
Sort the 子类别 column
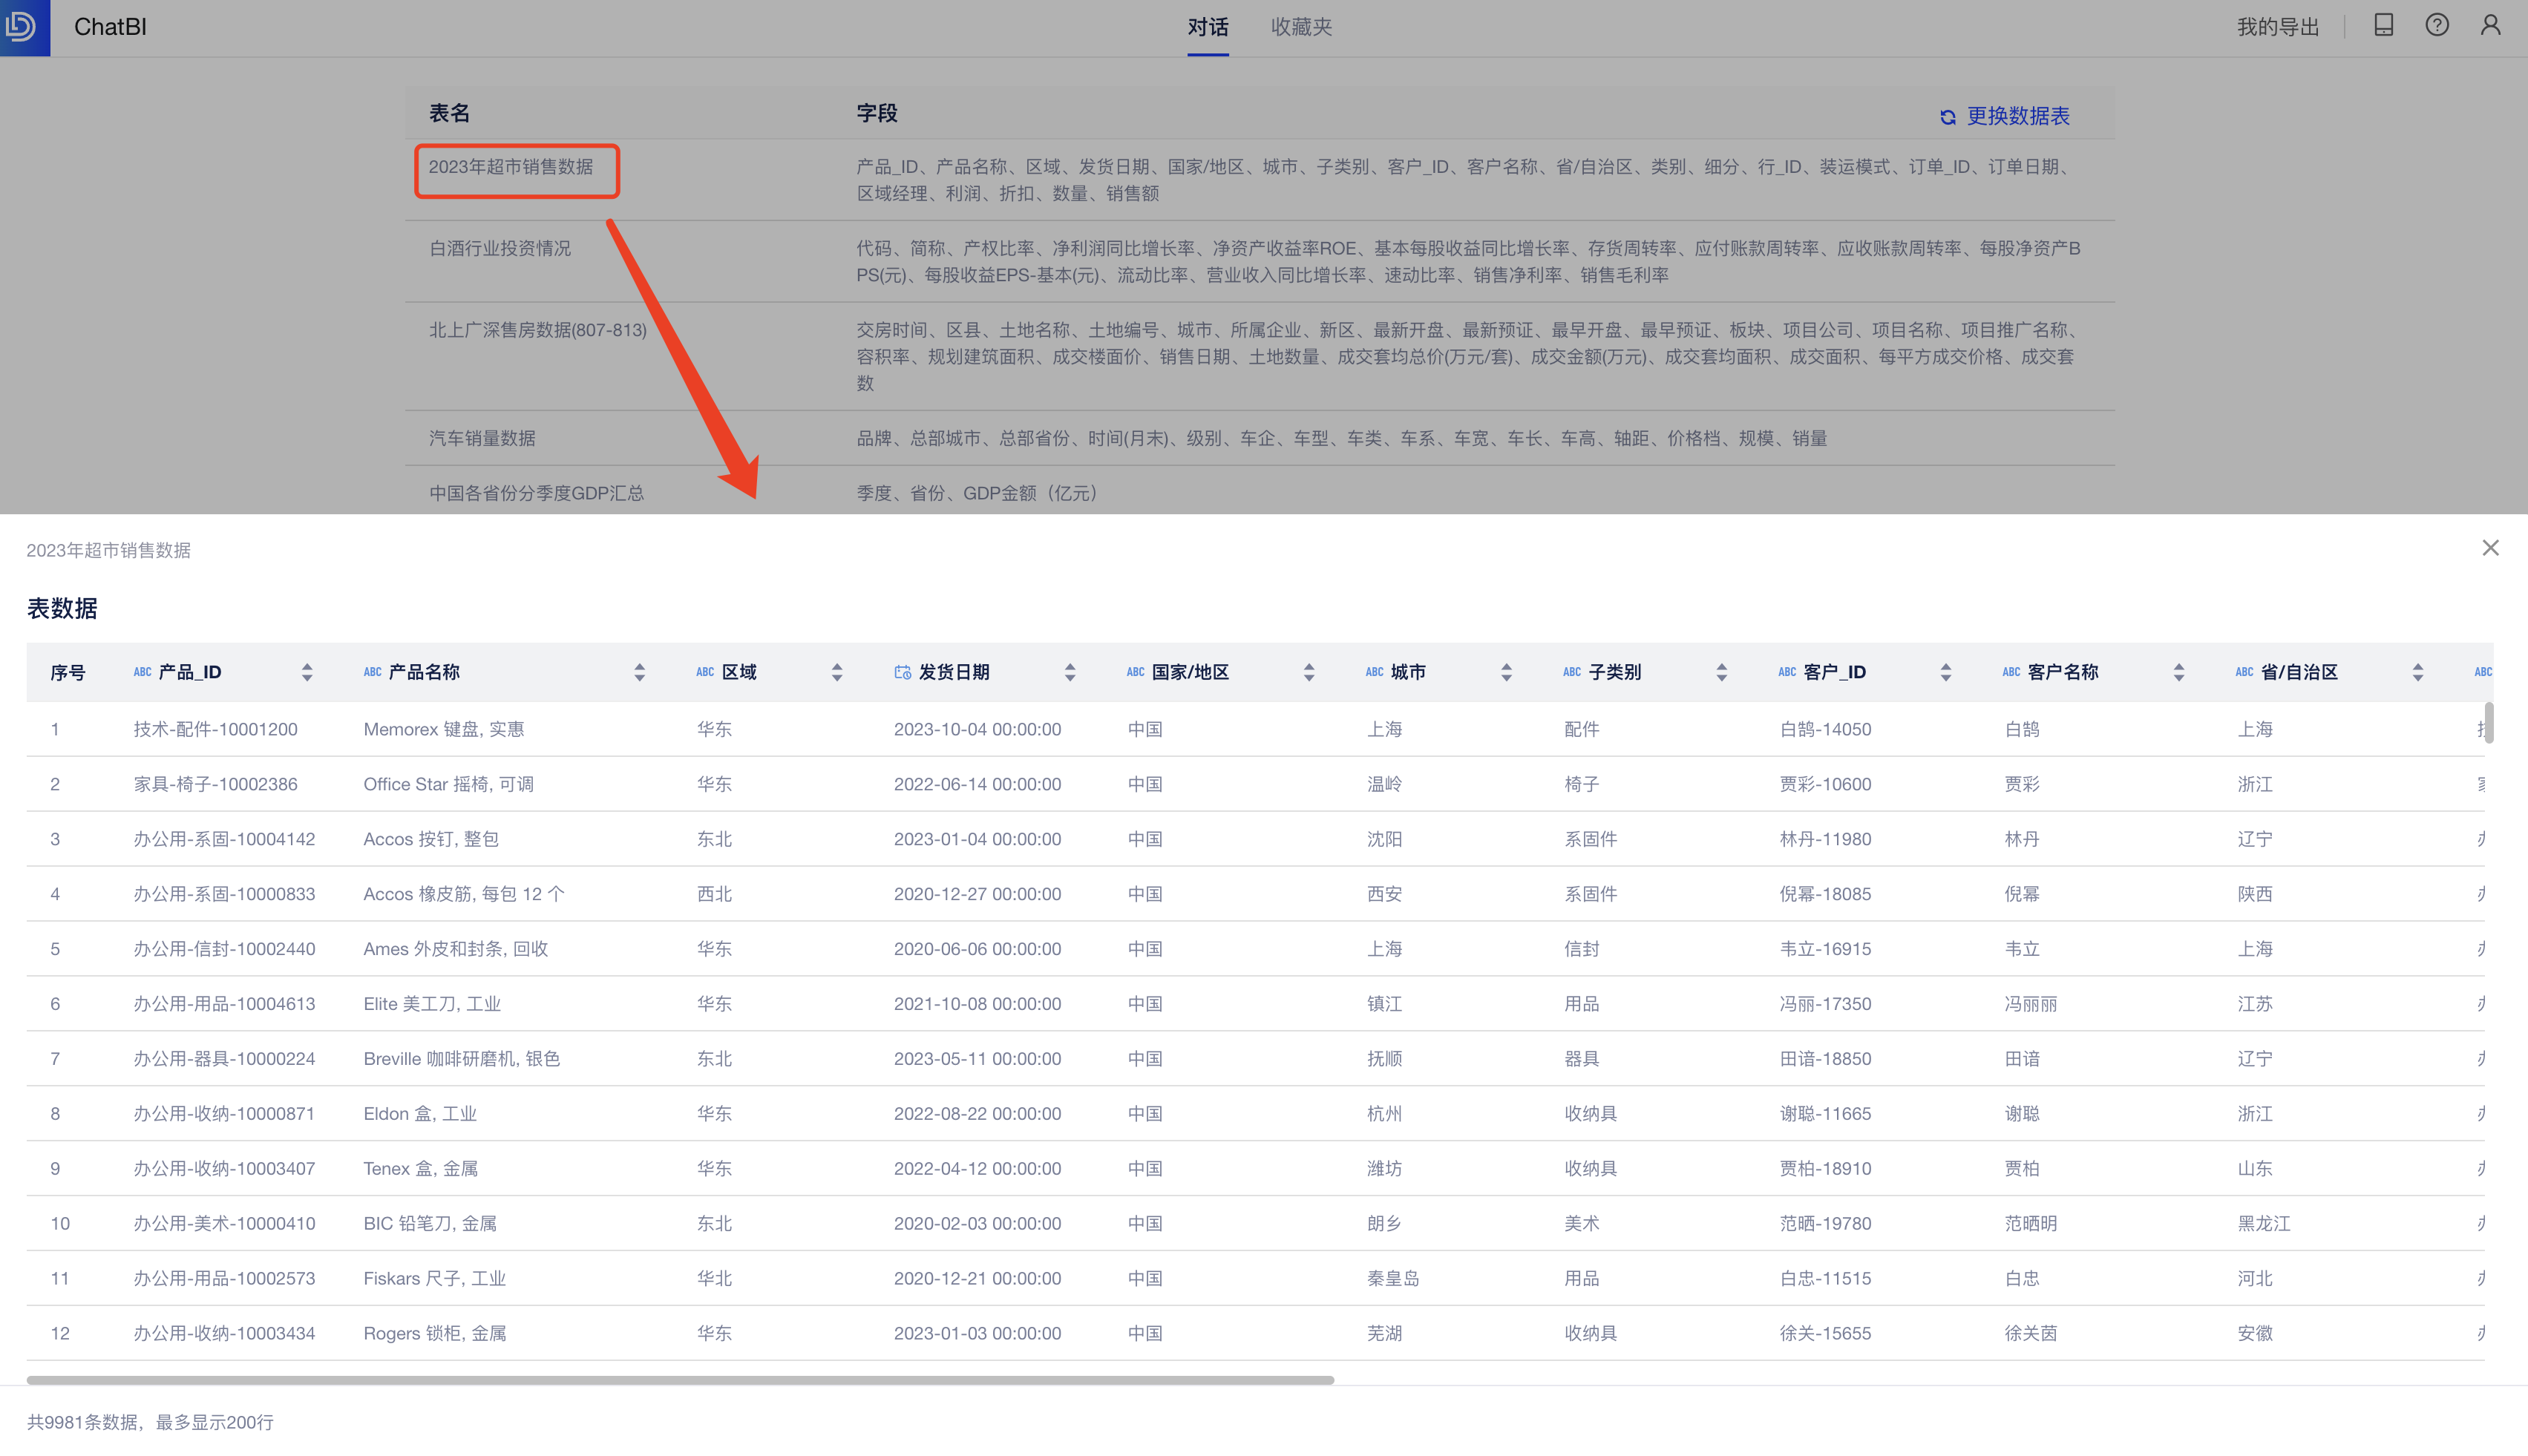pos(1721,672)
